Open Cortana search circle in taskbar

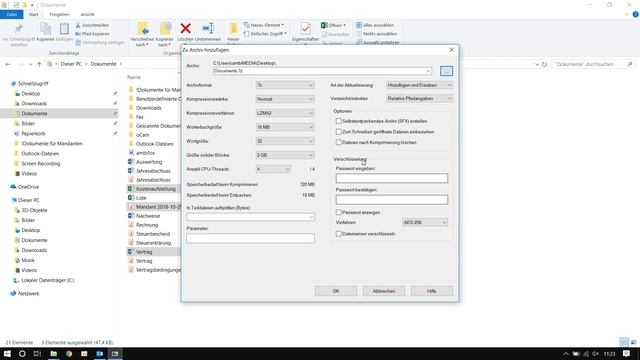[x=22, y=354]
